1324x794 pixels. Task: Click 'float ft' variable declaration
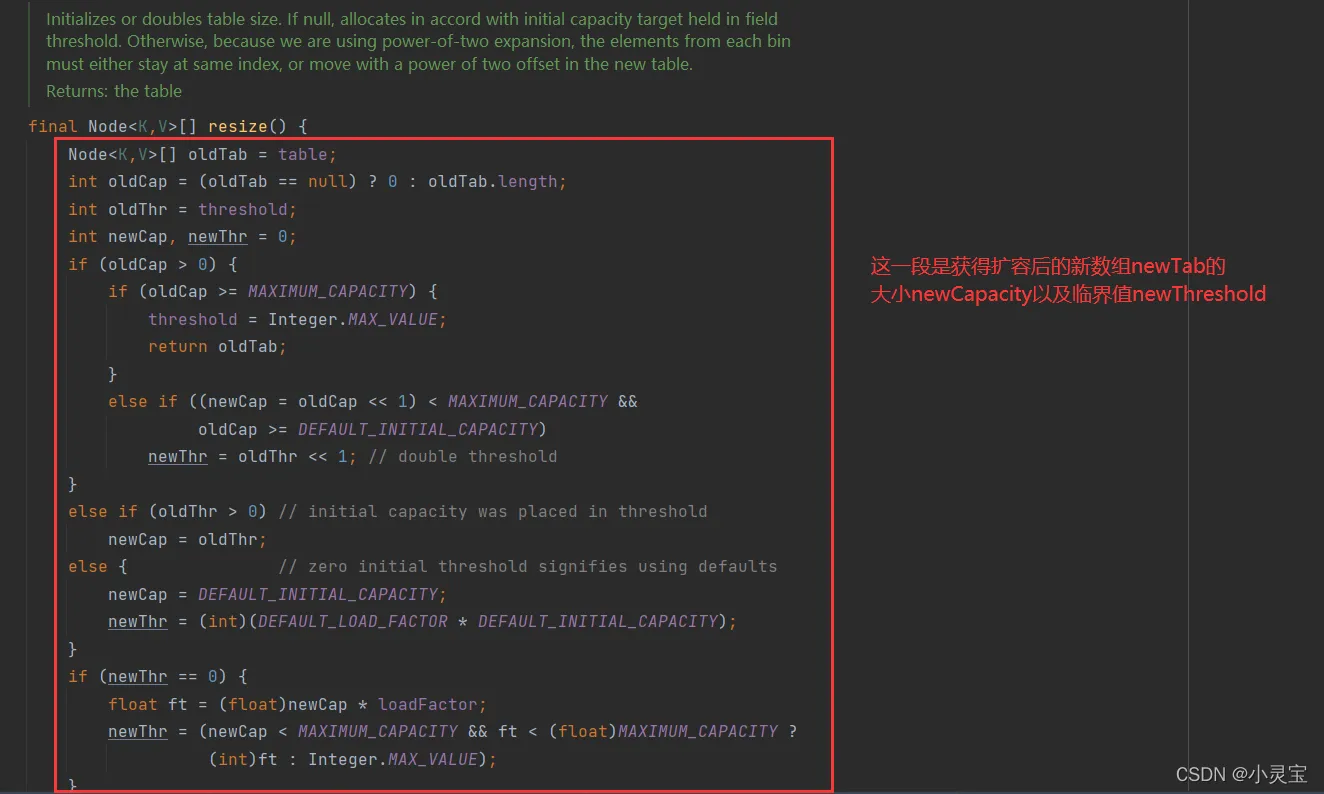pyautogui.click(x=148, y=704)
